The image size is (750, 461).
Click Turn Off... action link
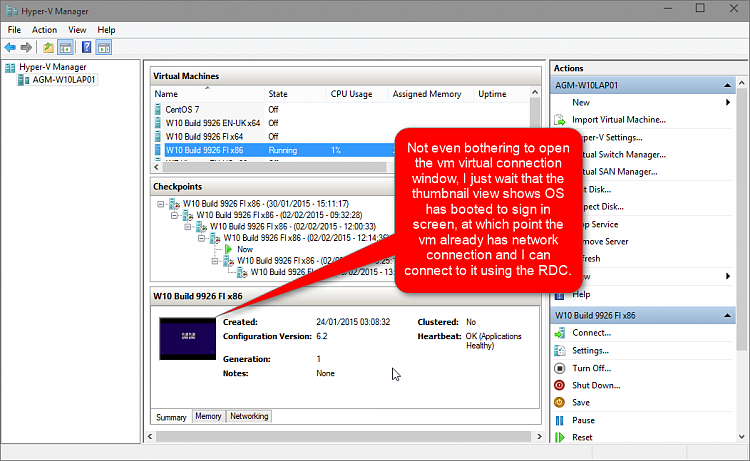coord(591,368)
